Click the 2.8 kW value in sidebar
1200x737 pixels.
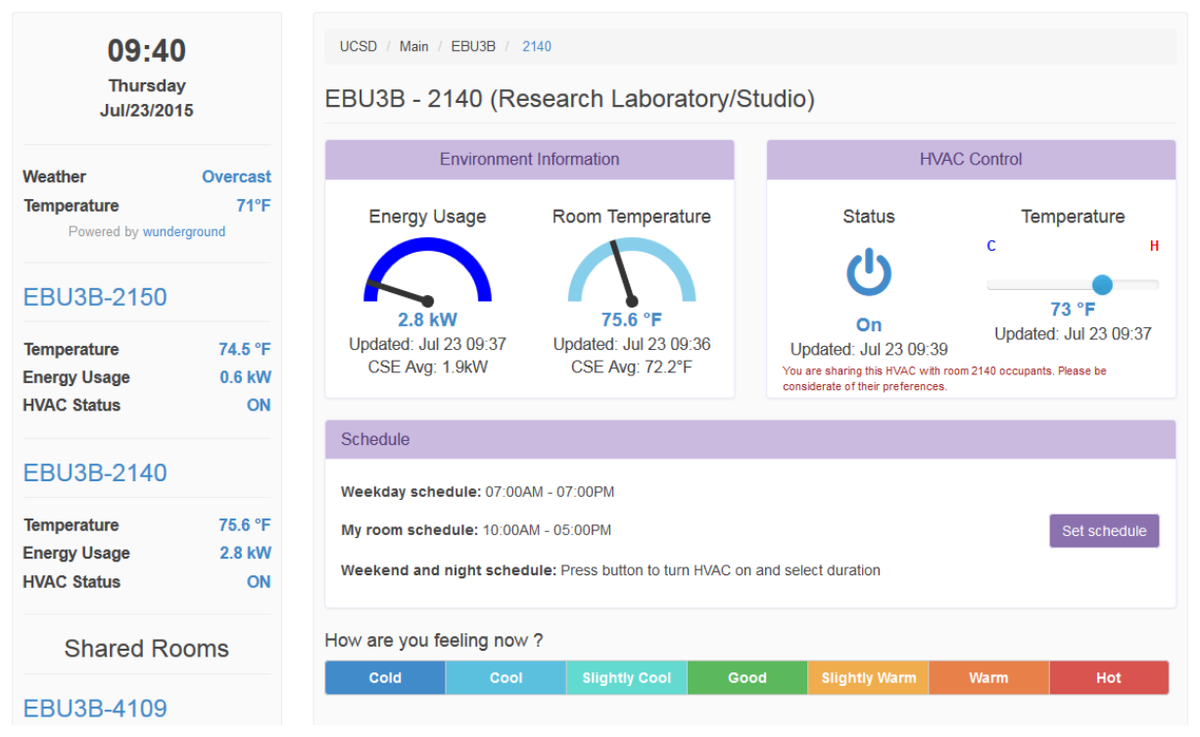coord(245,553)
